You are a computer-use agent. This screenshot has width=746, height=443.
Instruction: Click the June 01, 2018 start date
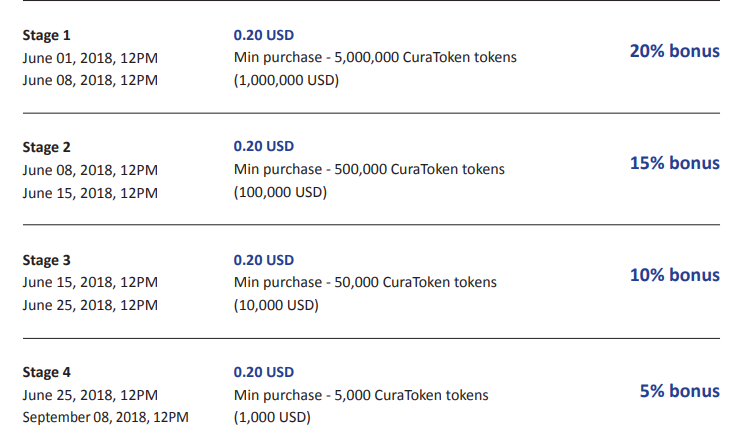point(90,58)
